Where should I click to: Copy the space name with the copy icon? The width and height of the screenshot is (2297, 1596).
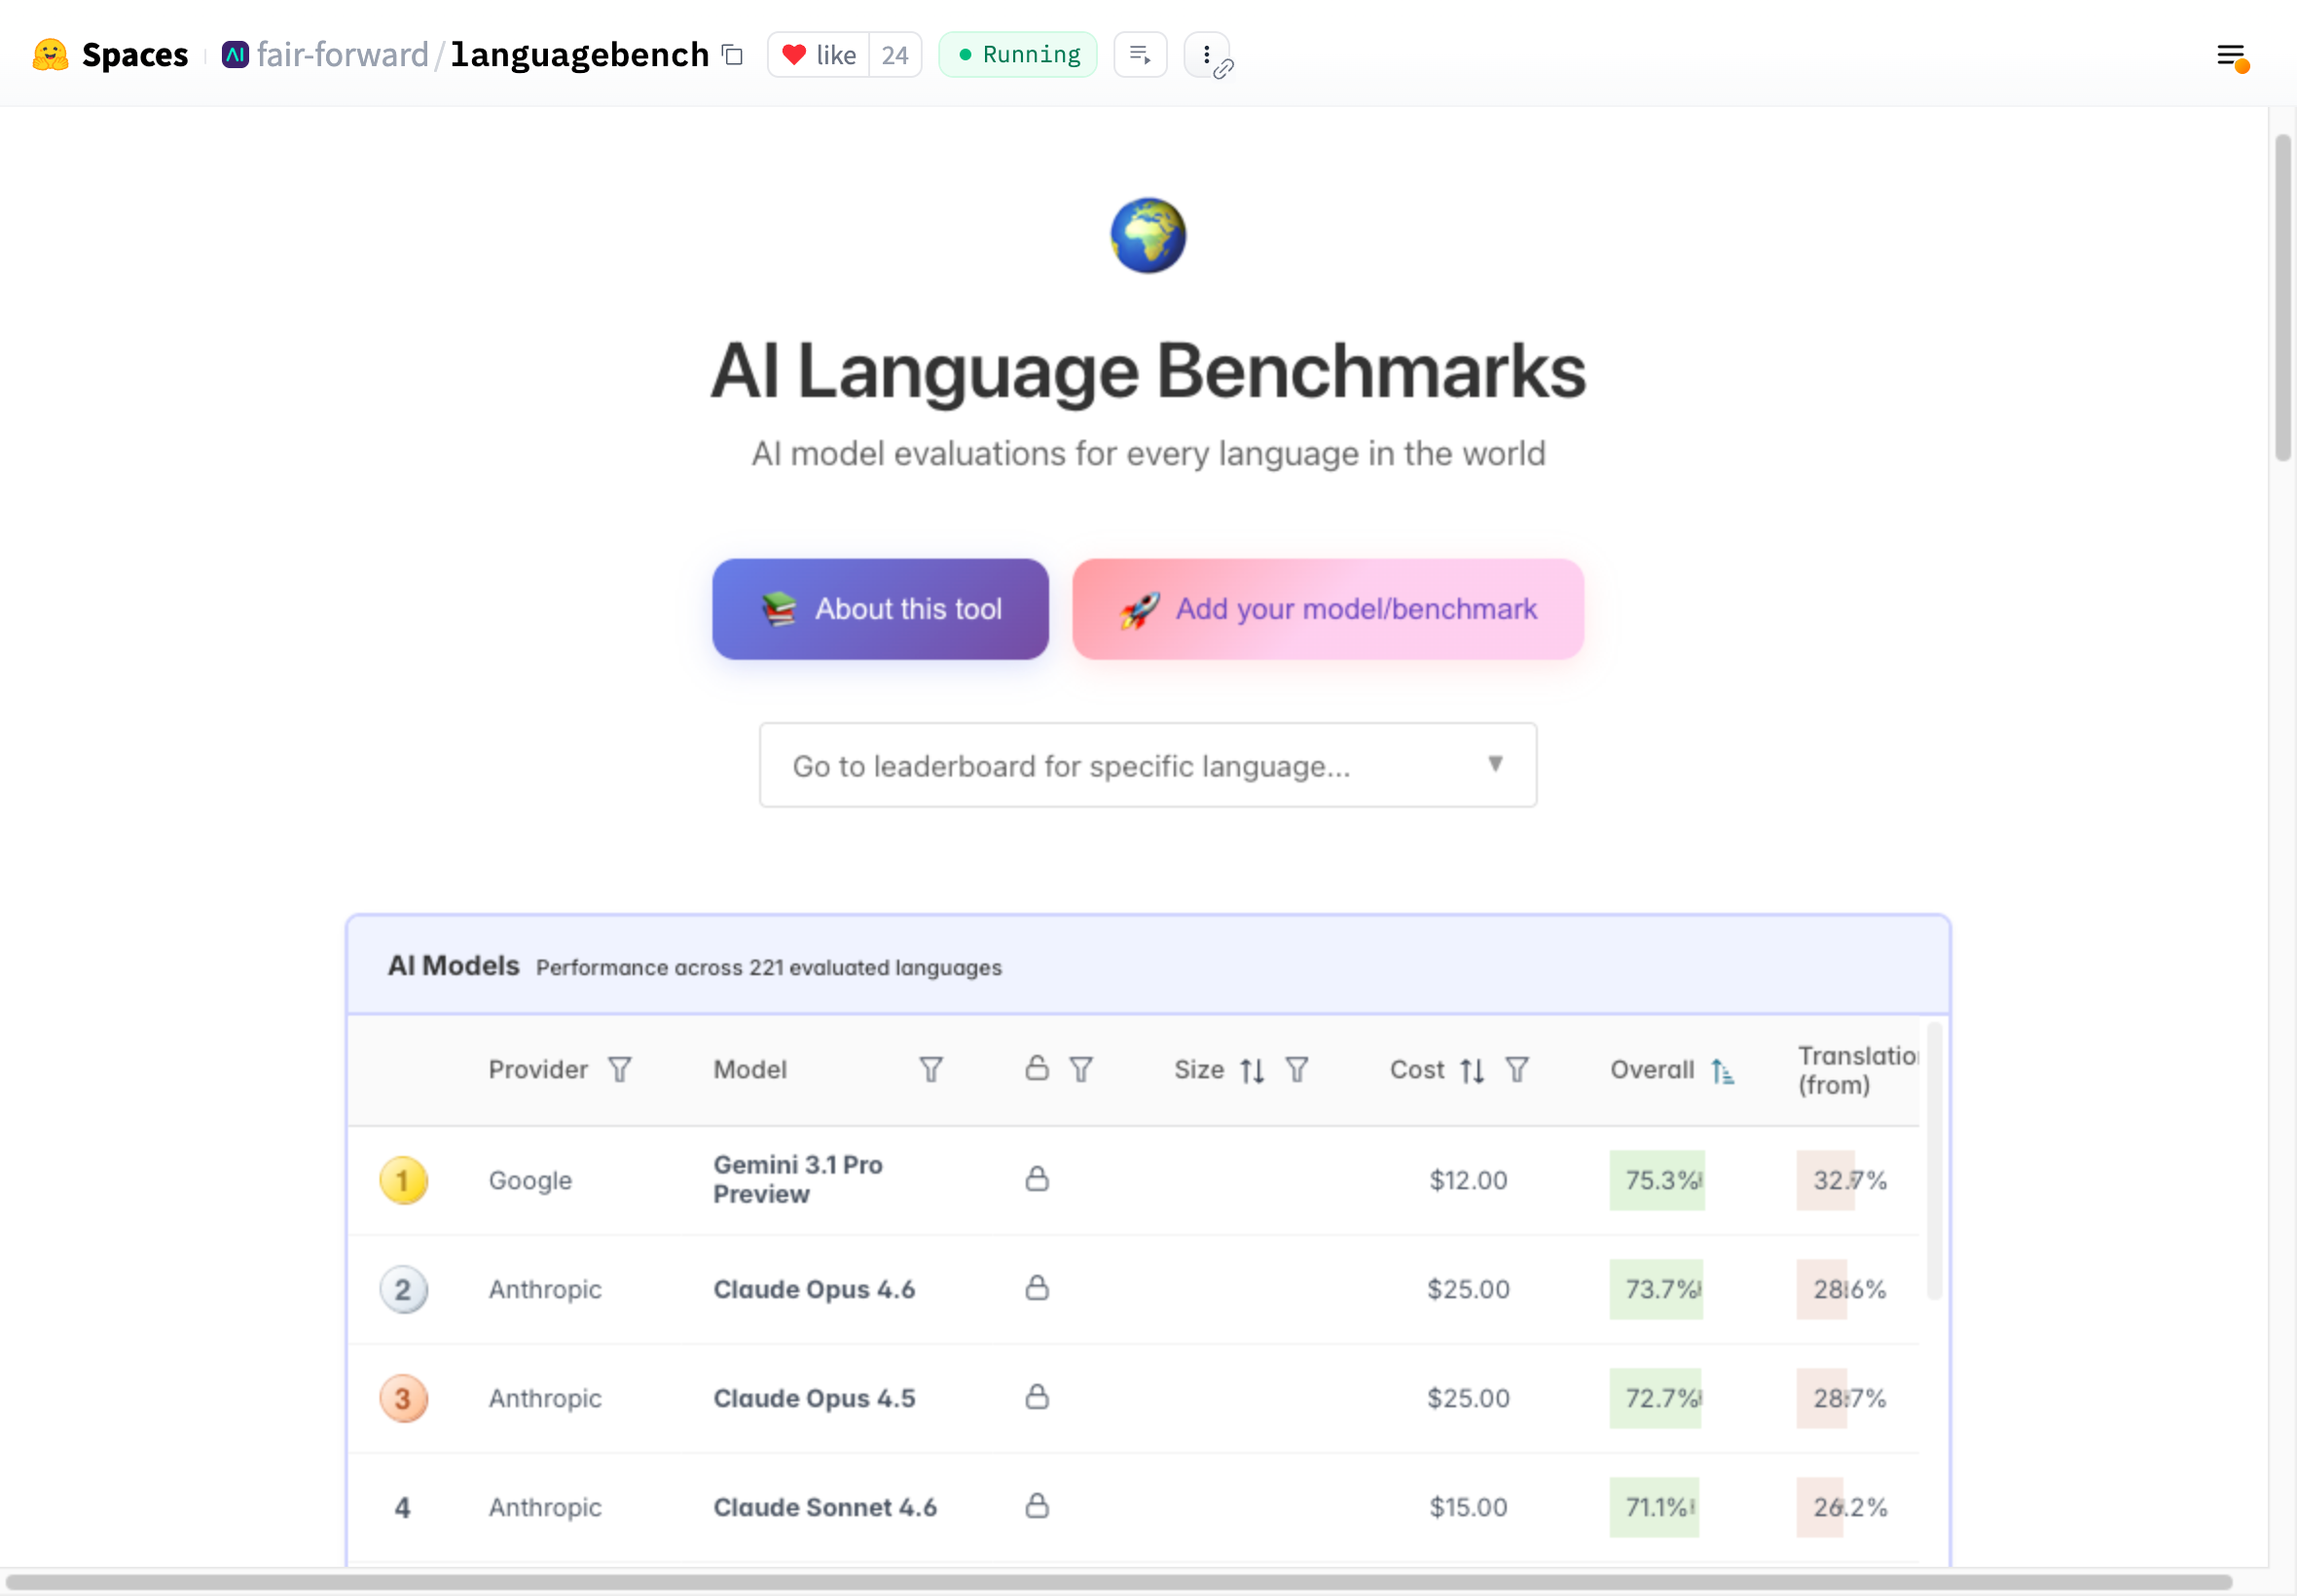(x=733, y=54)
